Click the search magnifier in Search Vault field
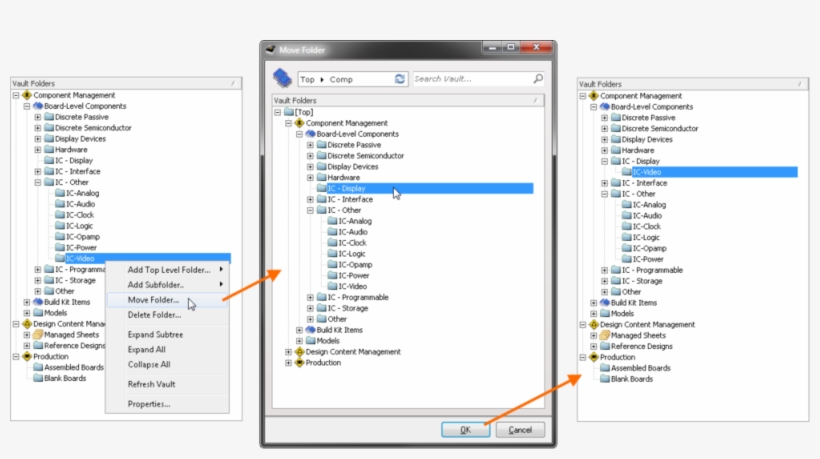The height and width of the screenshot is (459, 820). point(538,79)
